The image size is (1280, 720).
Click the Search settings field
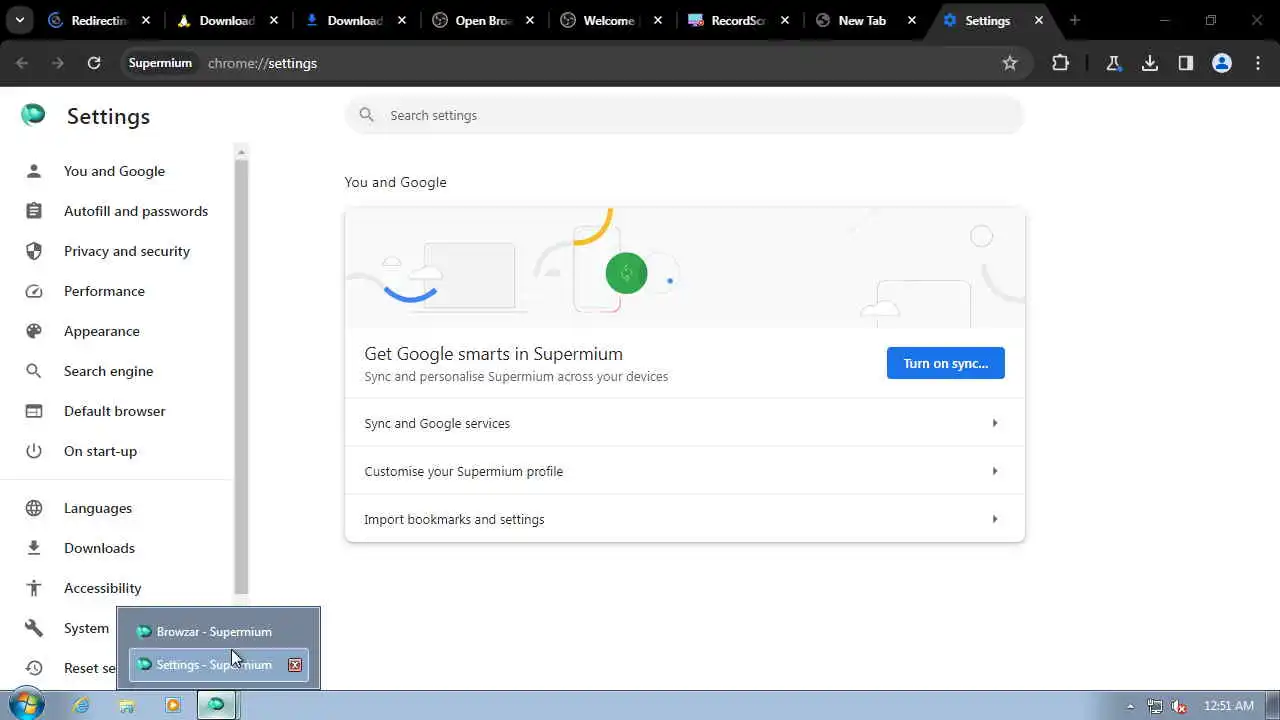pos(685,115)
